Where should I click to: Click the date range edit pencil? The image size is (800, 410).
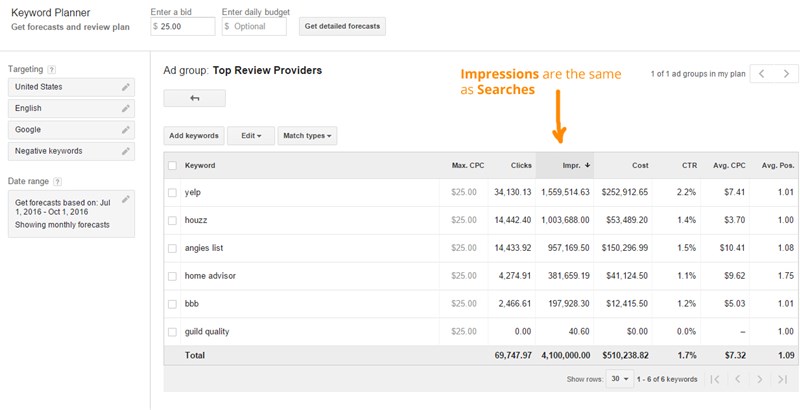coord(125,200)
